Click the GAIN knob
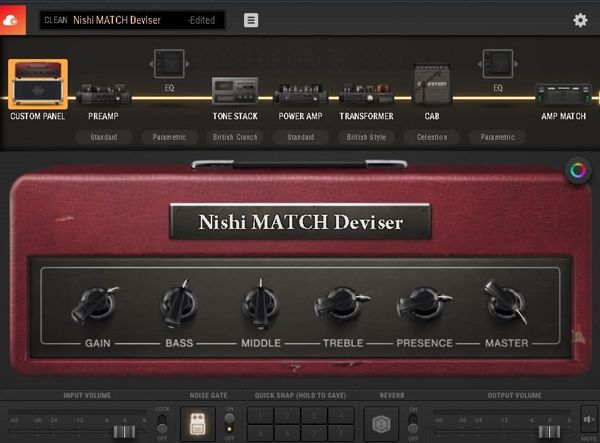Image resolution: width=600 pixels, height=443 pixels. pyautogui.click(x=95, y=305)
